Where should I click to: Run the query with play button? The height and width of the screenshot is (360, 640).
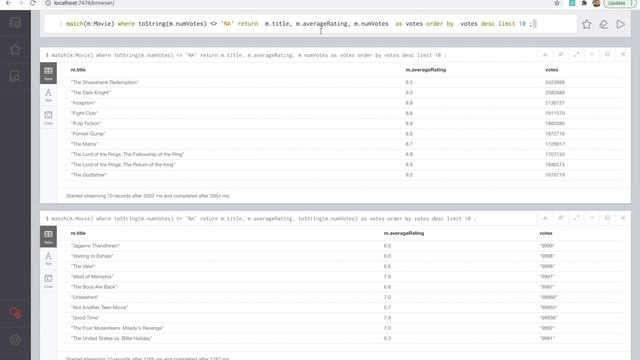coord(620,24)
